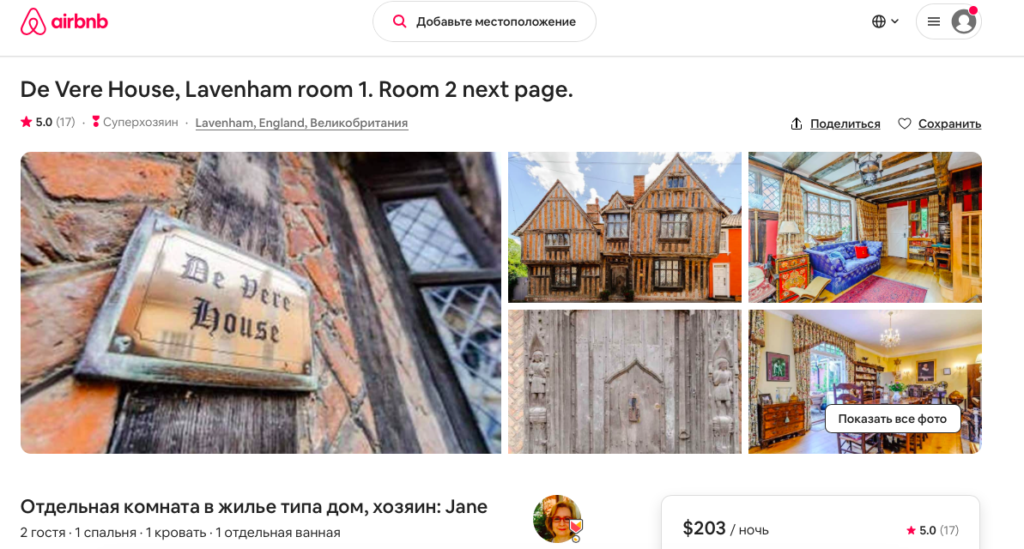Click the Сохранить link
This screenshot has width=1024, height=549.
950,123
